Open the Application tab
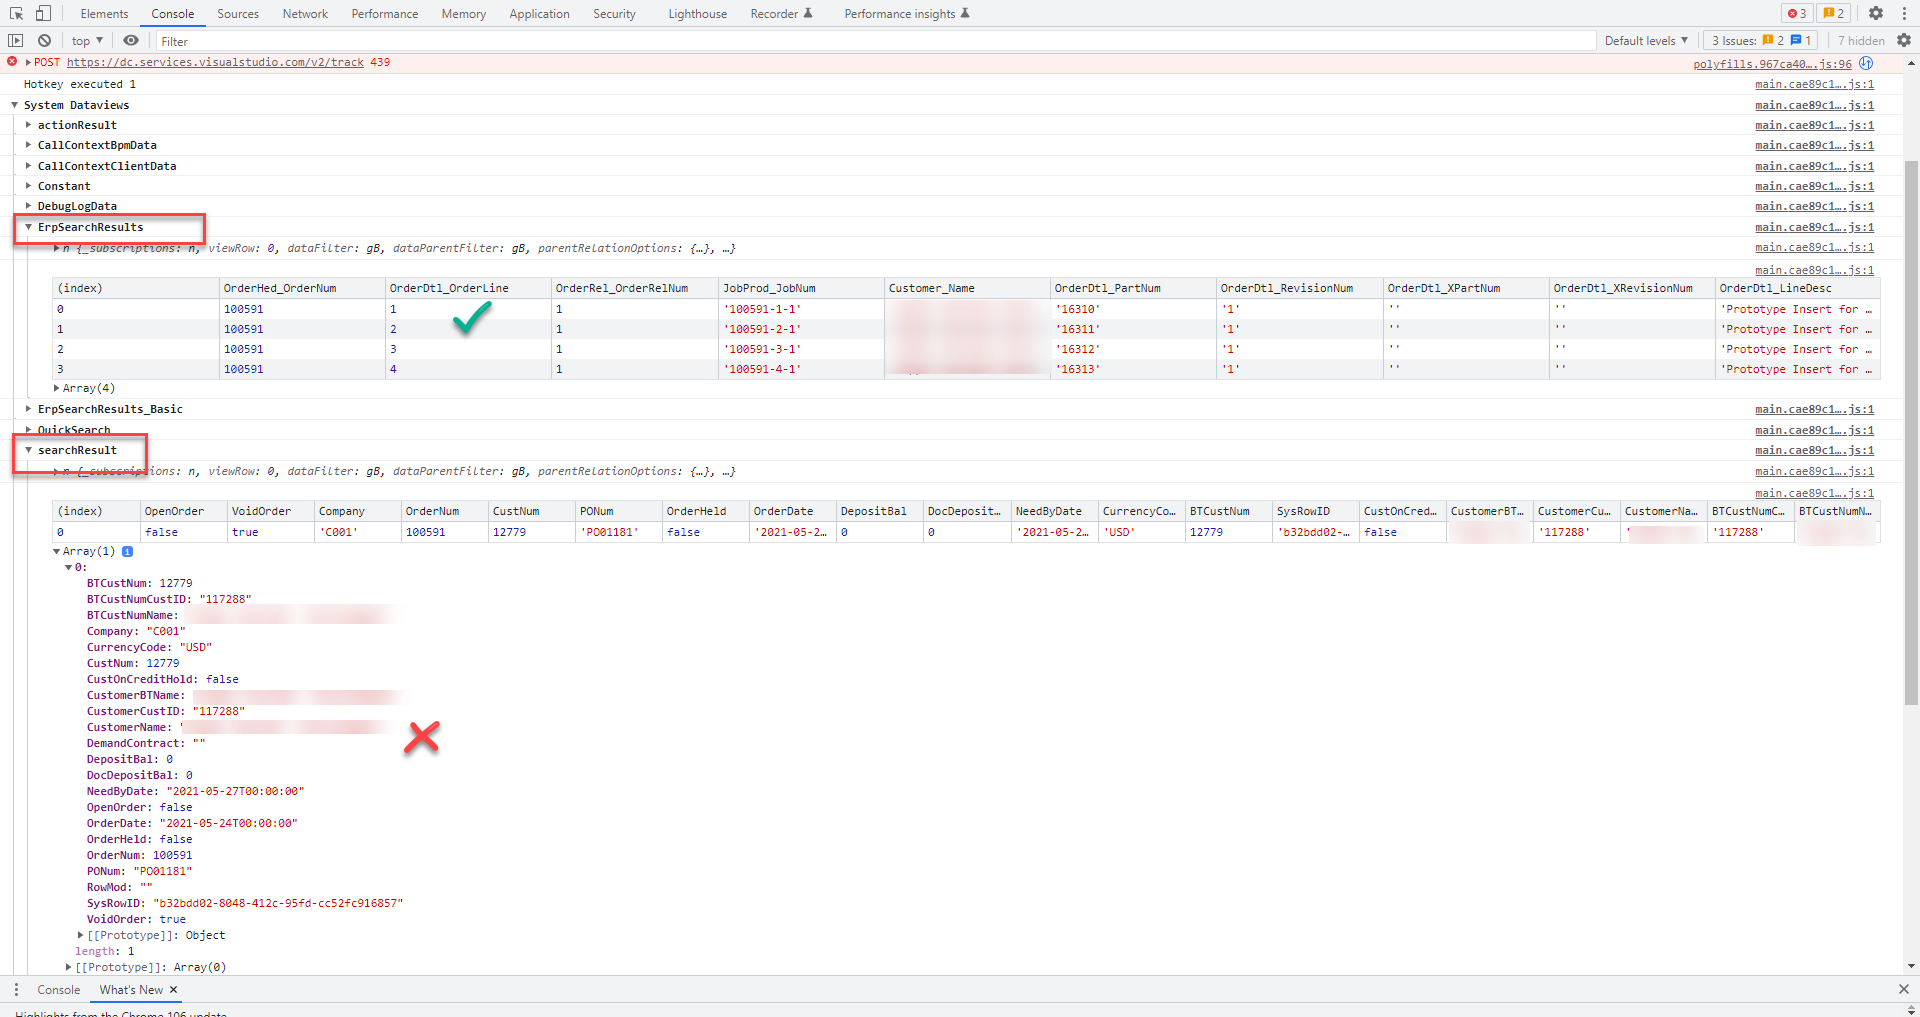 (539, 14)
